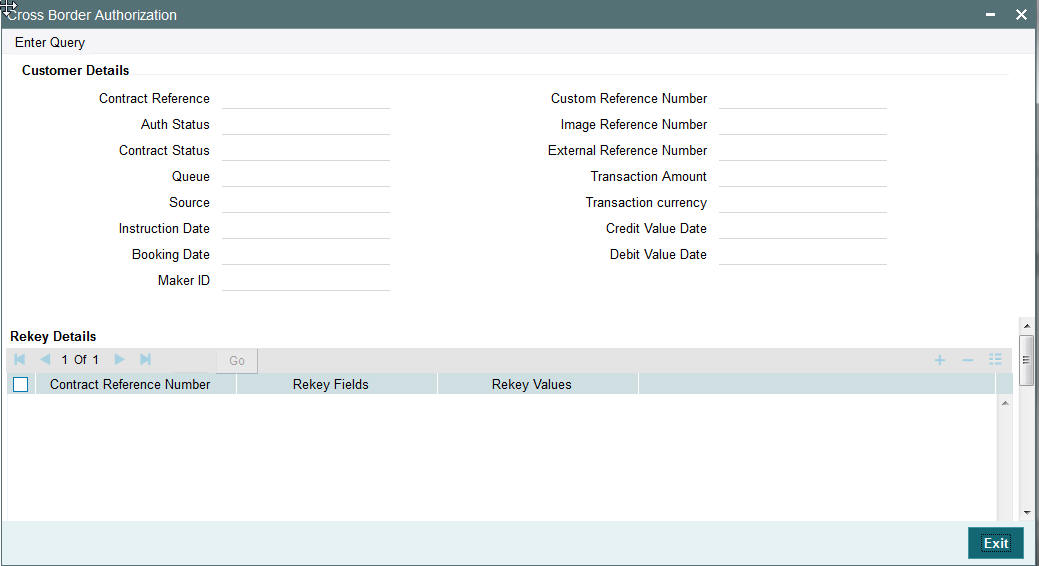Go to next page in Rekey Details
Screen dimensions: 1039x566
click(119, 359)
